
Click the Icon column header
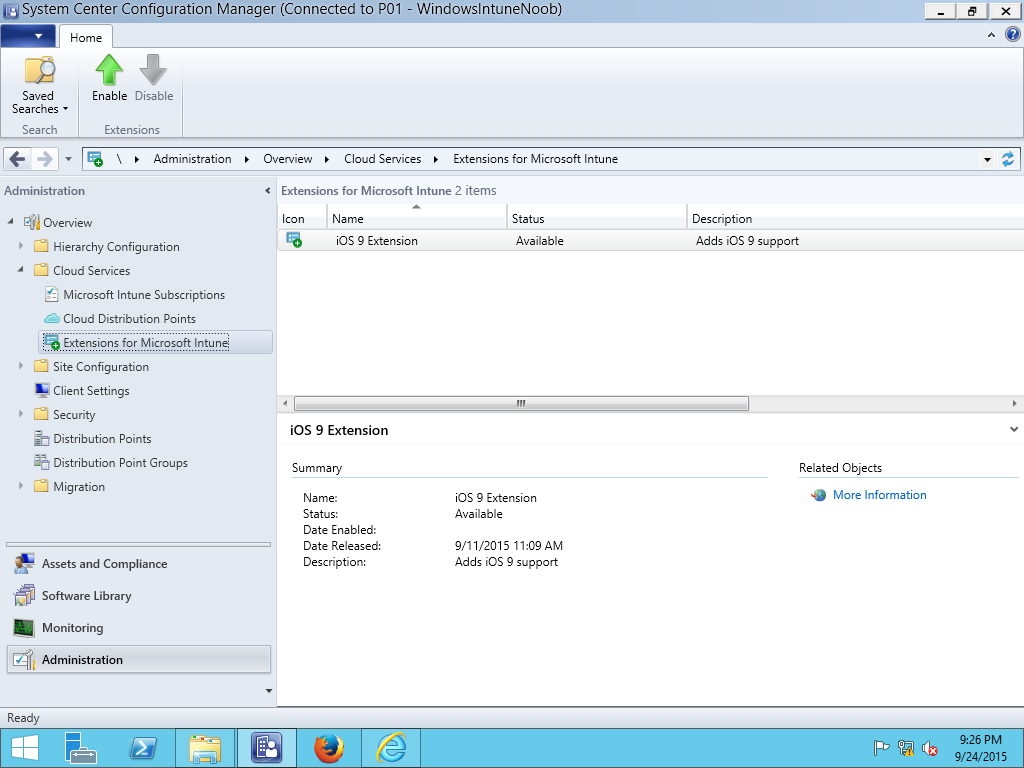point(302,218)
